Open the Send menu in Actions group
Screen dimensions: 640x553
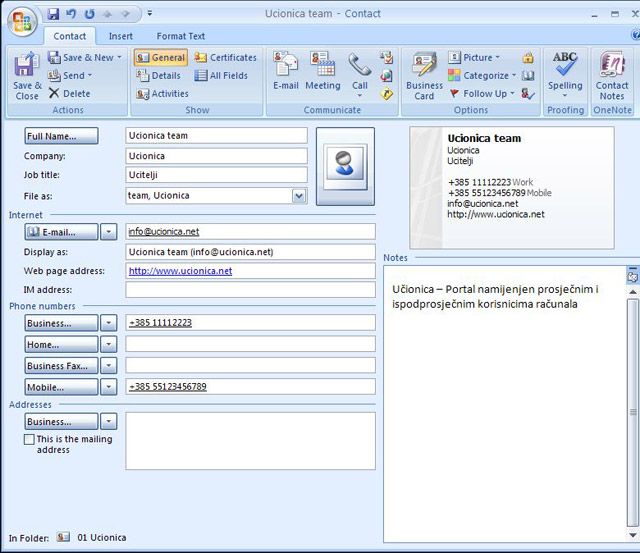[x=70, y=76]
